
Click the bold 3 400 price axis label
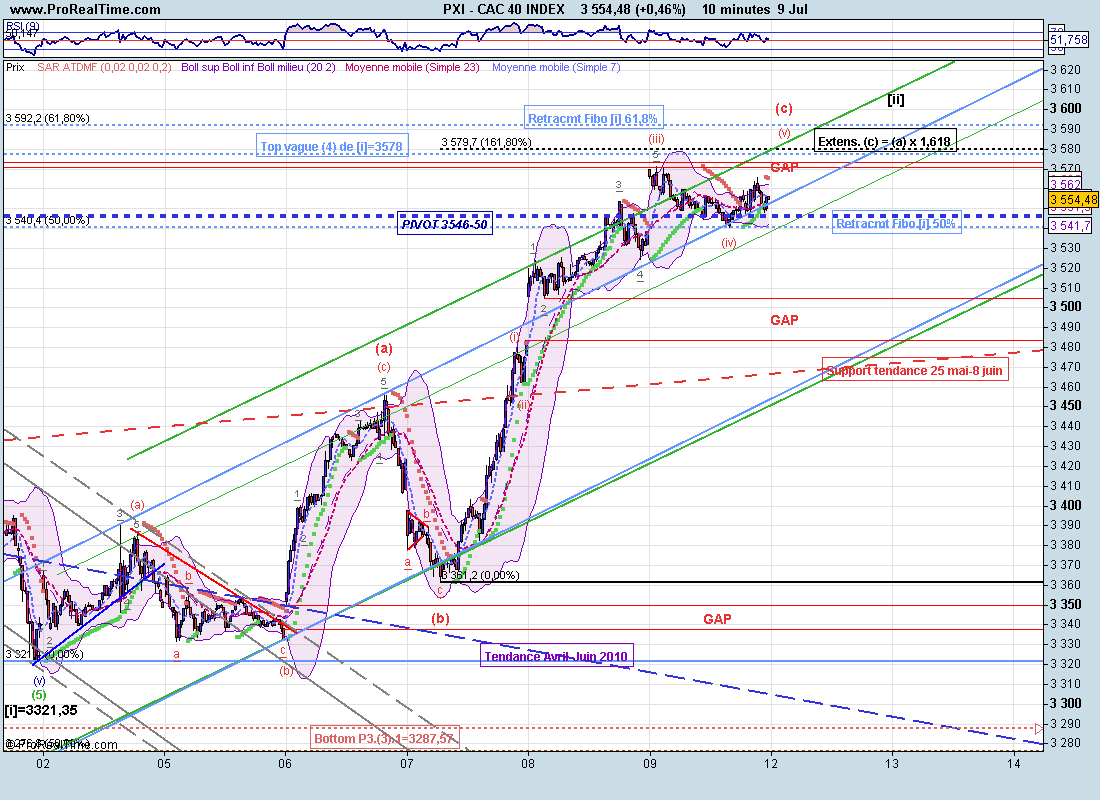click(1066, 505)
